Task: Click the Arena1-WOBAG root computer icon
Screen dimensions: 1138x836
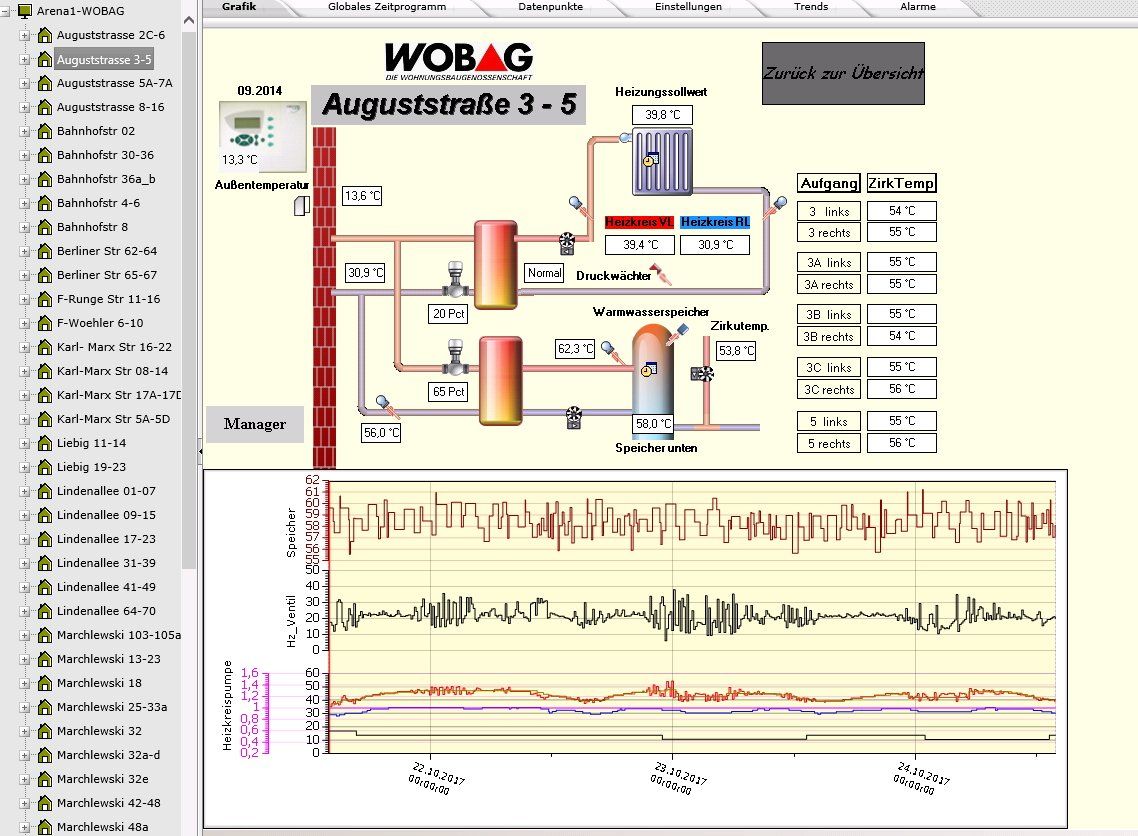Action: pyautogui.click(x=24, y=11)
